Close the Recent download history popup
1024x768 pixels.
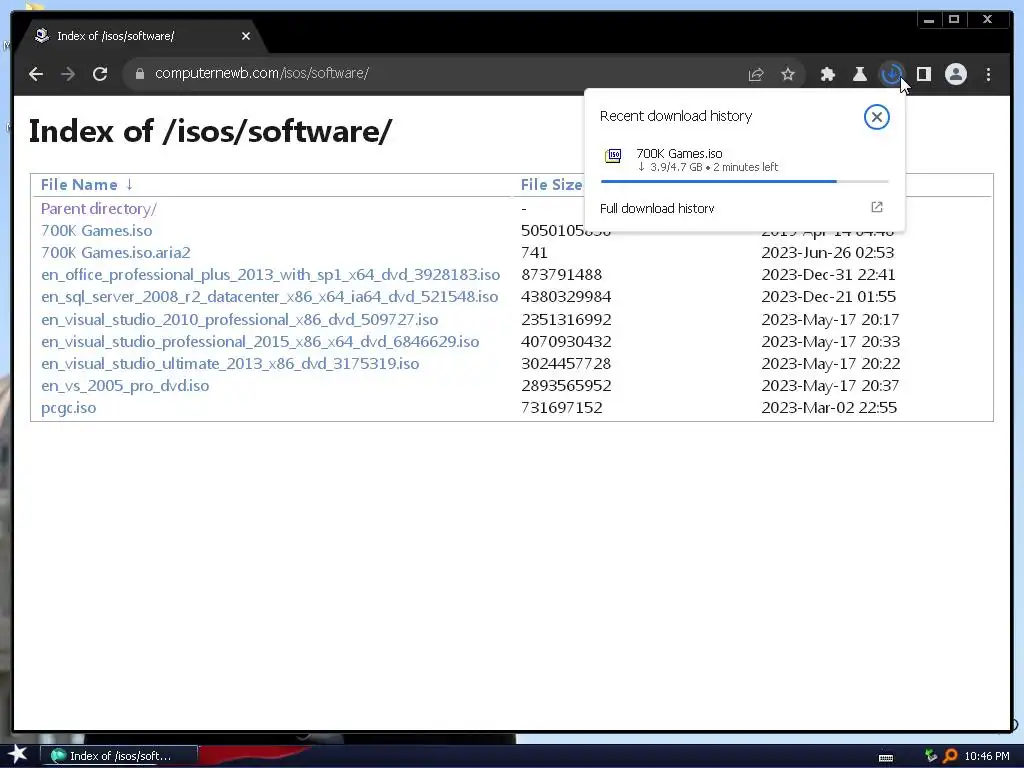click(x=876, y=117)
